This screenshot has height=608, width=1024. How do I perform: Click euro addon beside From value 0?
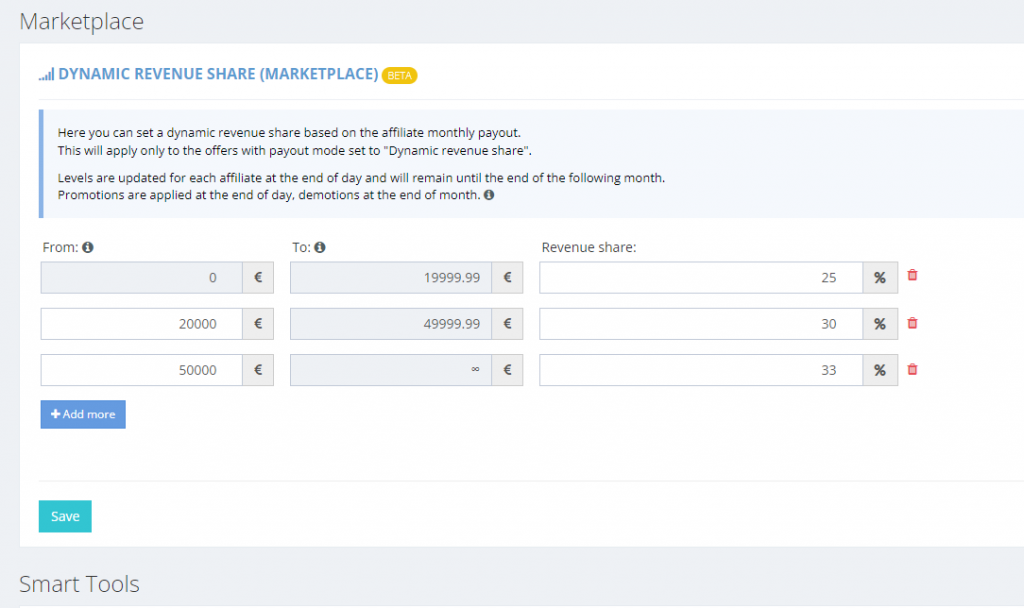tap(258, 278)
